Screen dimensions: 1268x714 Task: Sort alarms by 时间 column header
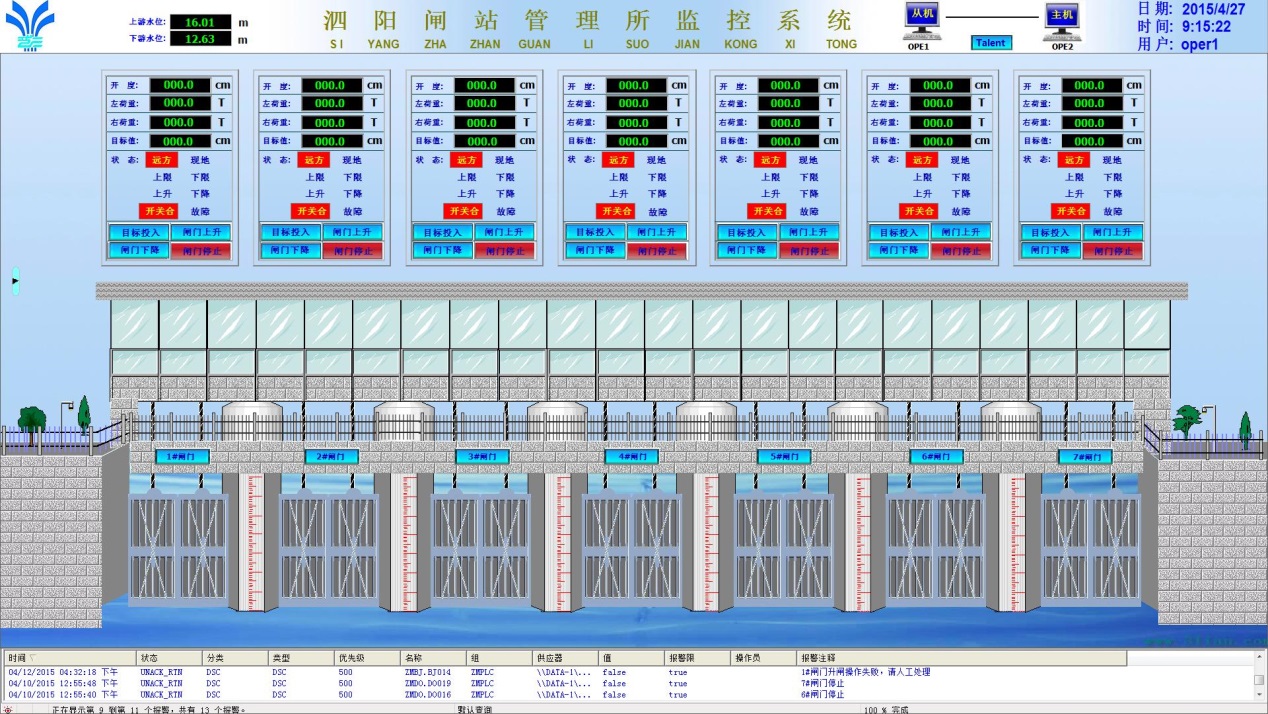[x=70, y=658]
